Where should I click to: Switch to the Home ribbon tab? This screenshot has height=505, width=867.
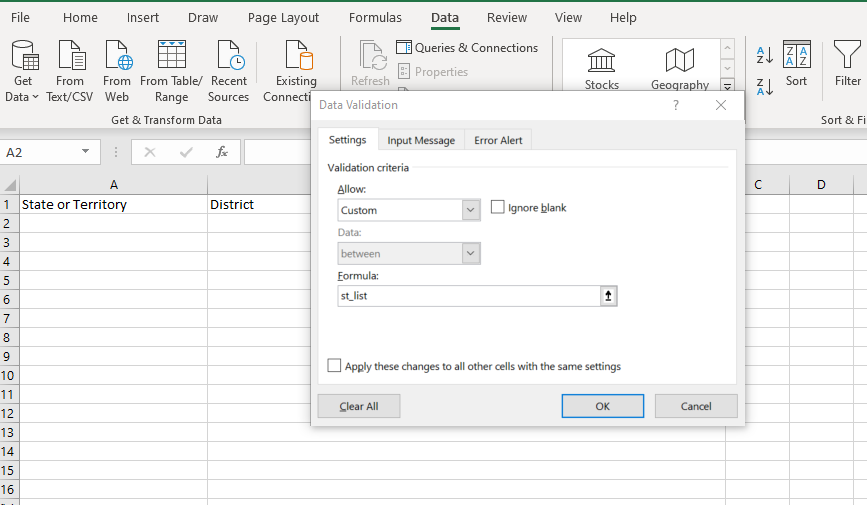click(80, 18)
